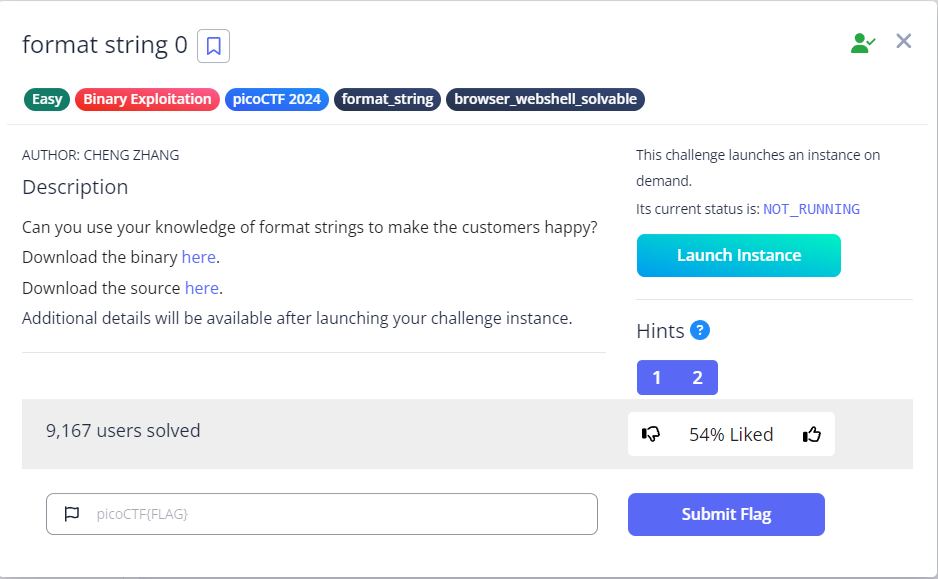Close the challenge dialog with X

pos(904,41)
